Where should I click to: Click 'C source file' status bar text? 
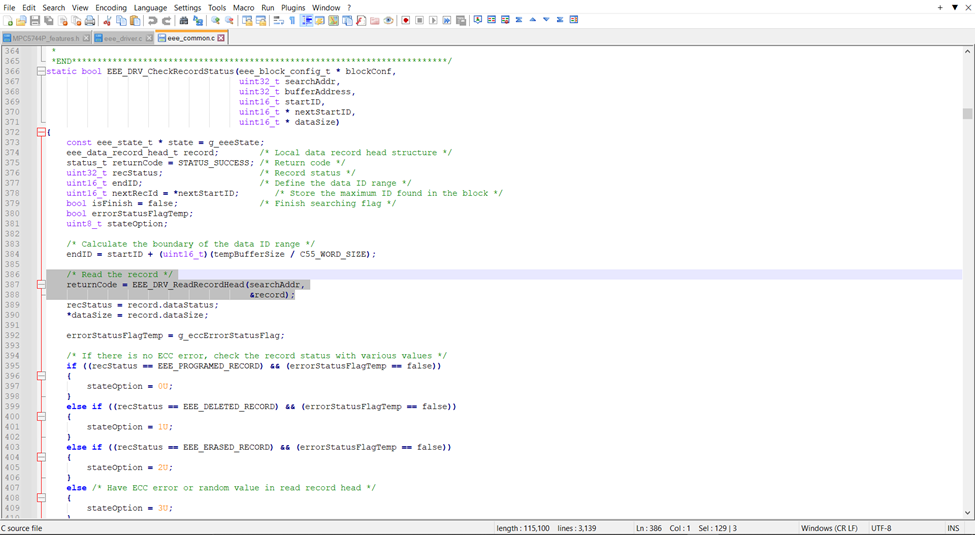(x=22, y=528)
